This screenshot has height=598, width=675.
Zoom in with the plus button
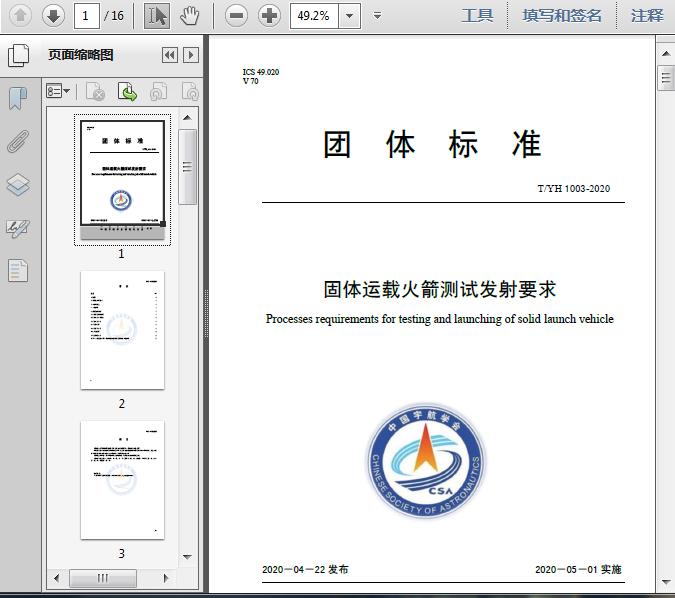pyautogui.click(x=269, y=16)
